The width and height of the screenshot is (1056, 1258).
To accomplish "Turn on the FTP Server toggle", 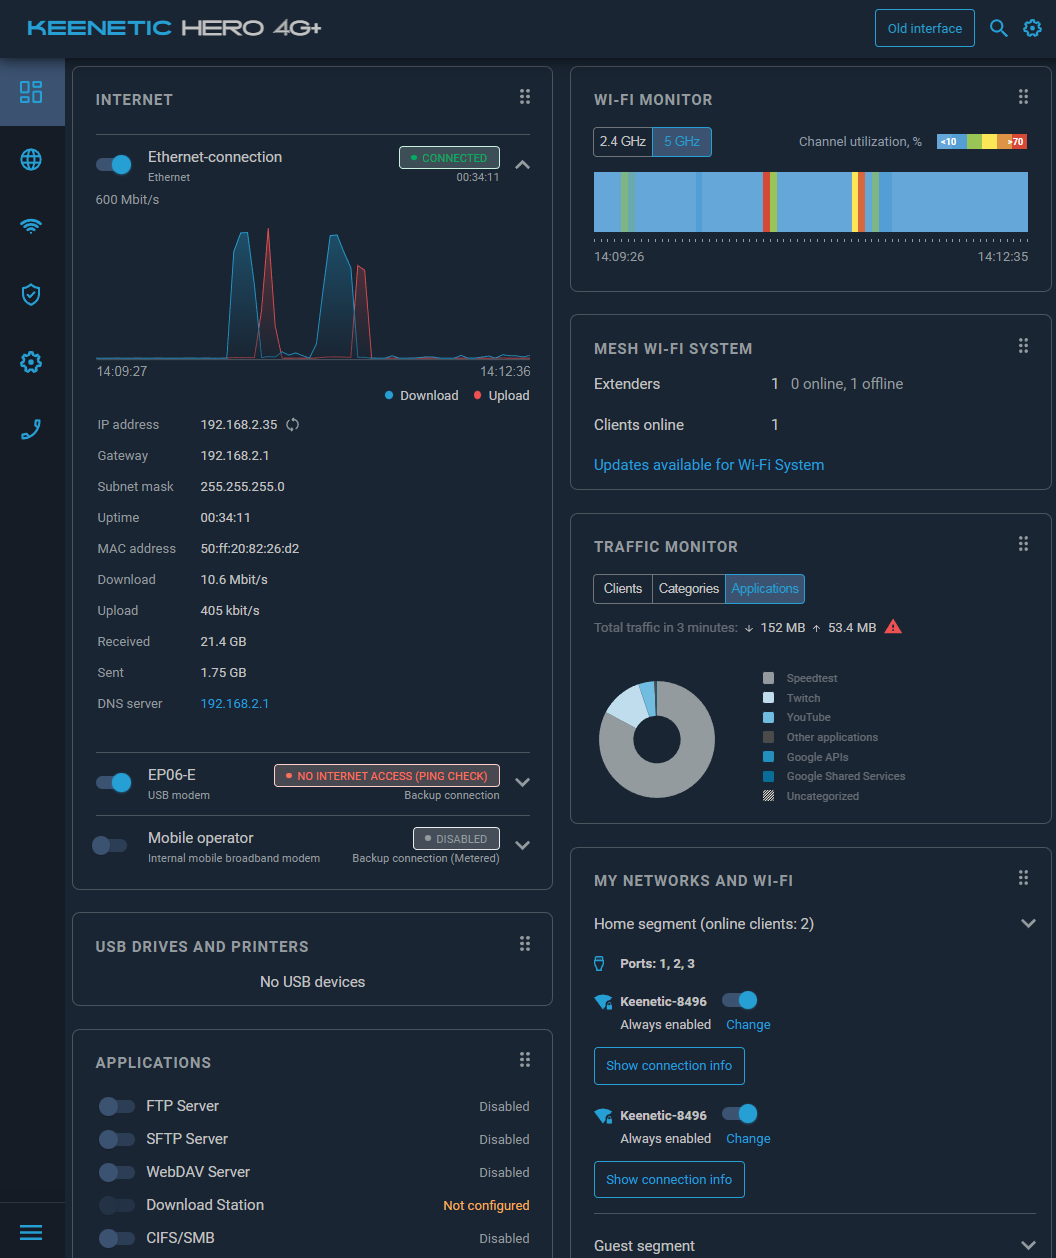I will (116, 1106).
